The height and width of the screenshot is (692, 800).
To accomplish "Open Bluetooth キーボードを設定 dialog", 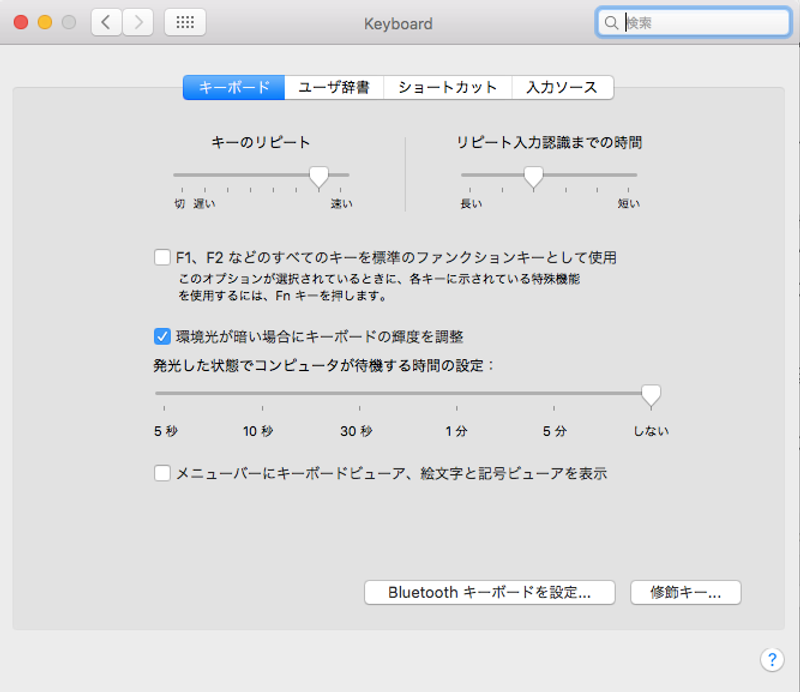I will (x=490, y=592).
